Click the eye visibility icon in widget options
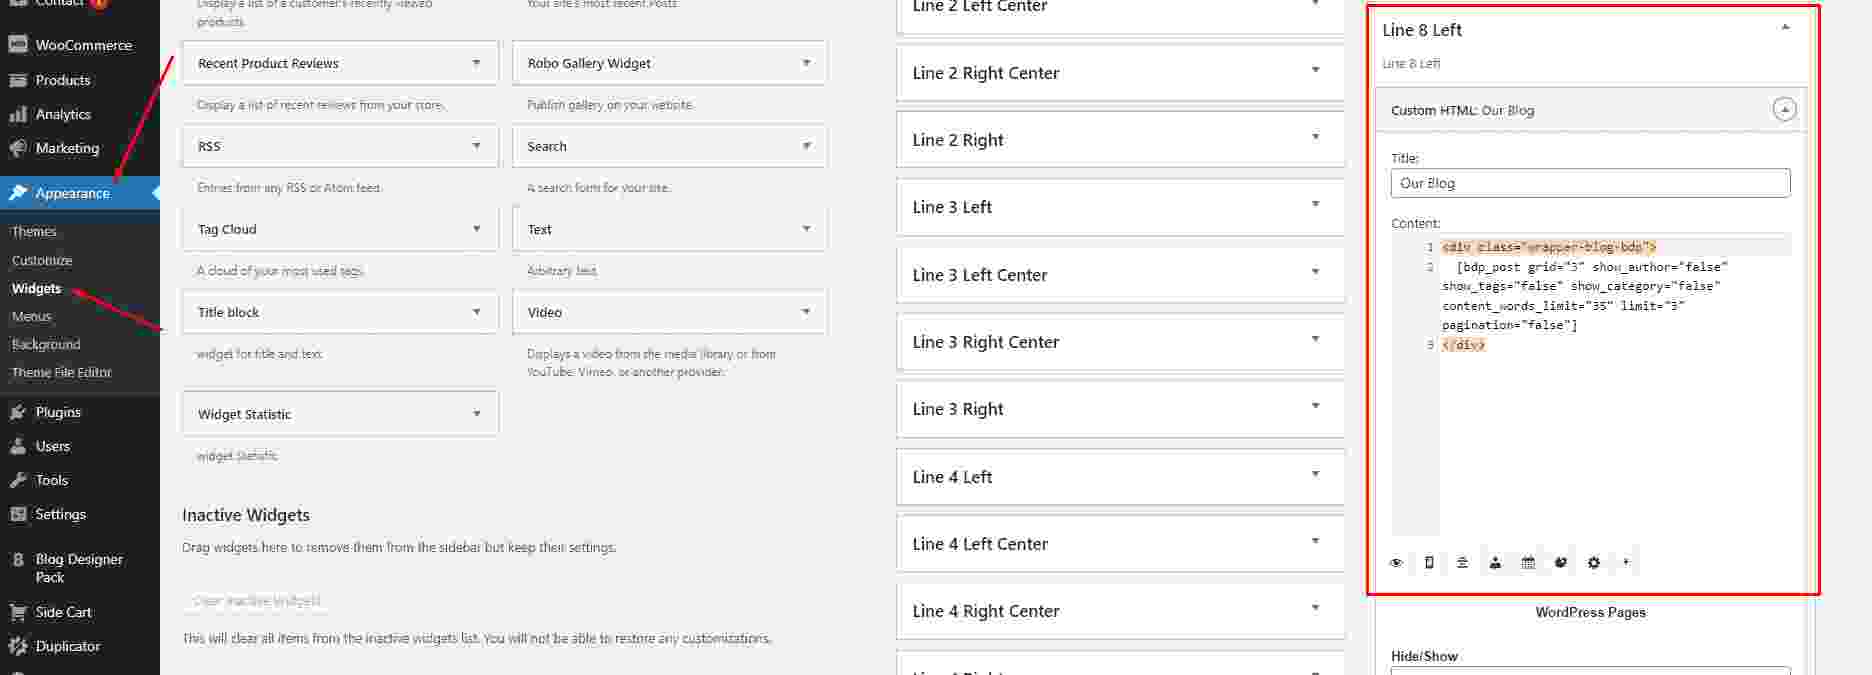Viewport: 1872px width, 675px height. pos(1396,563)
